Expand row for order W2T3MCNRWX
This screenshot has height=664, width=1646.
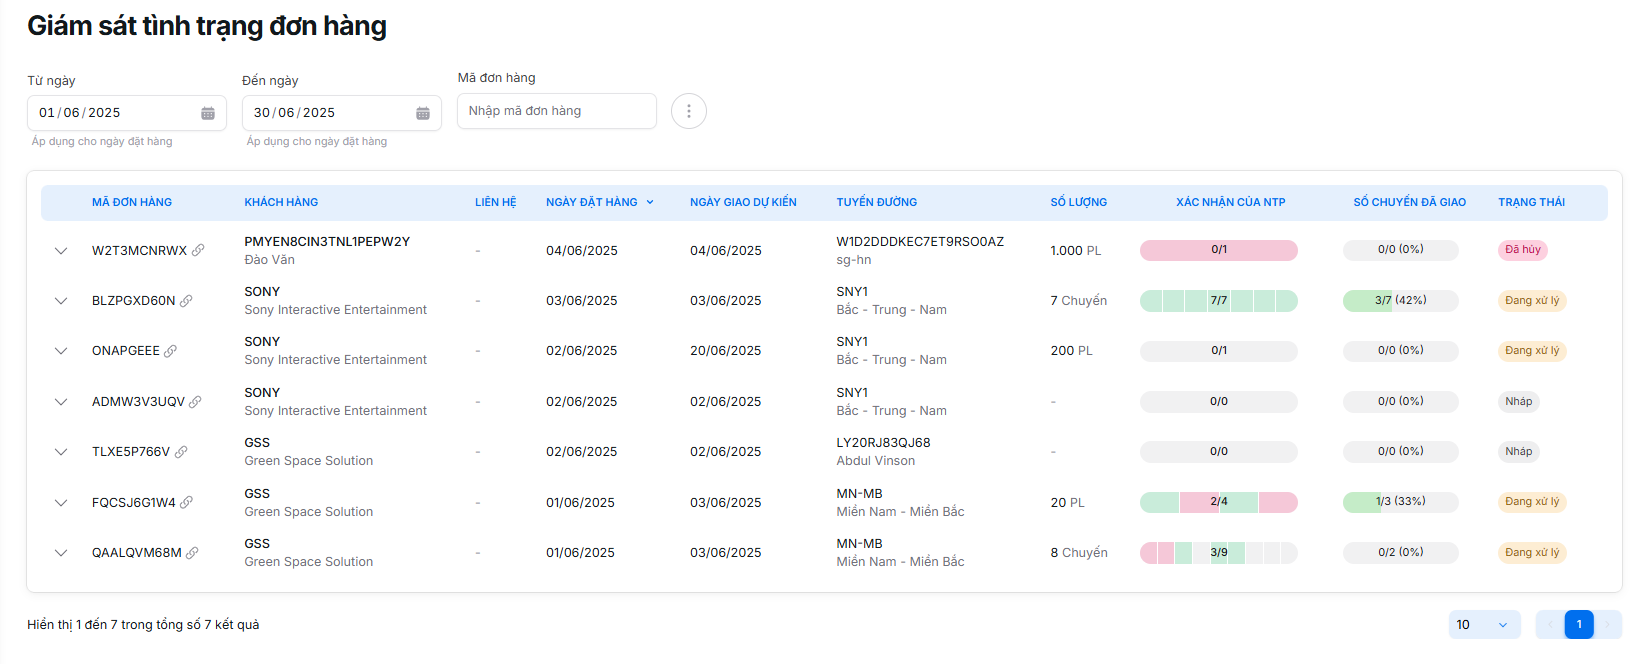61,251
